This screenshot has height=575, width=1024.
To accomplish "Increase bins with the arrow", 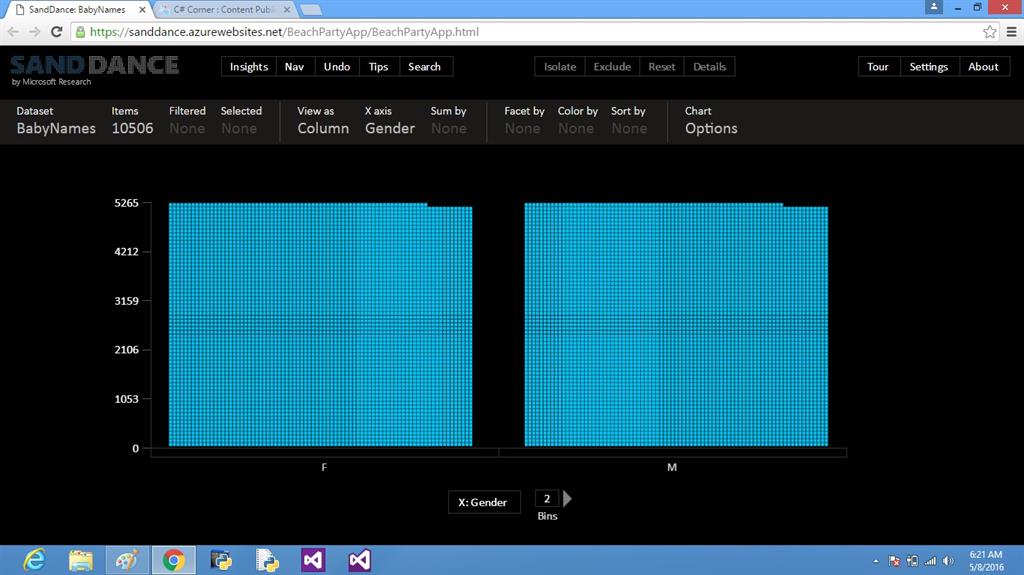I will (x=568, y=499).
